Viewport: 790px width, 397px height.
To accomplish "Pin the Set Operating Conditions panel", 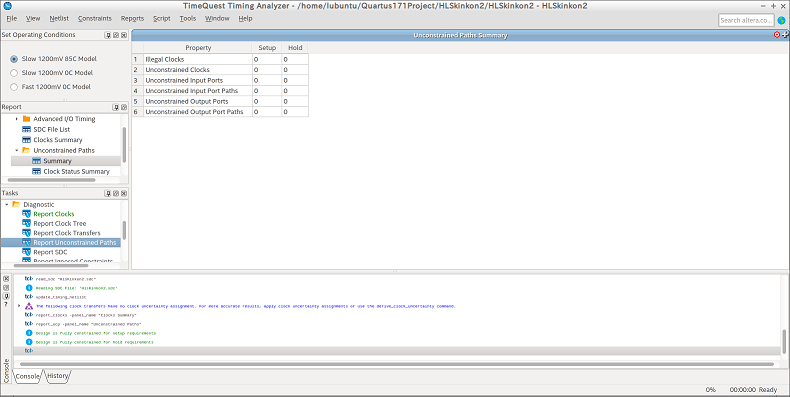I will point(108,35).
